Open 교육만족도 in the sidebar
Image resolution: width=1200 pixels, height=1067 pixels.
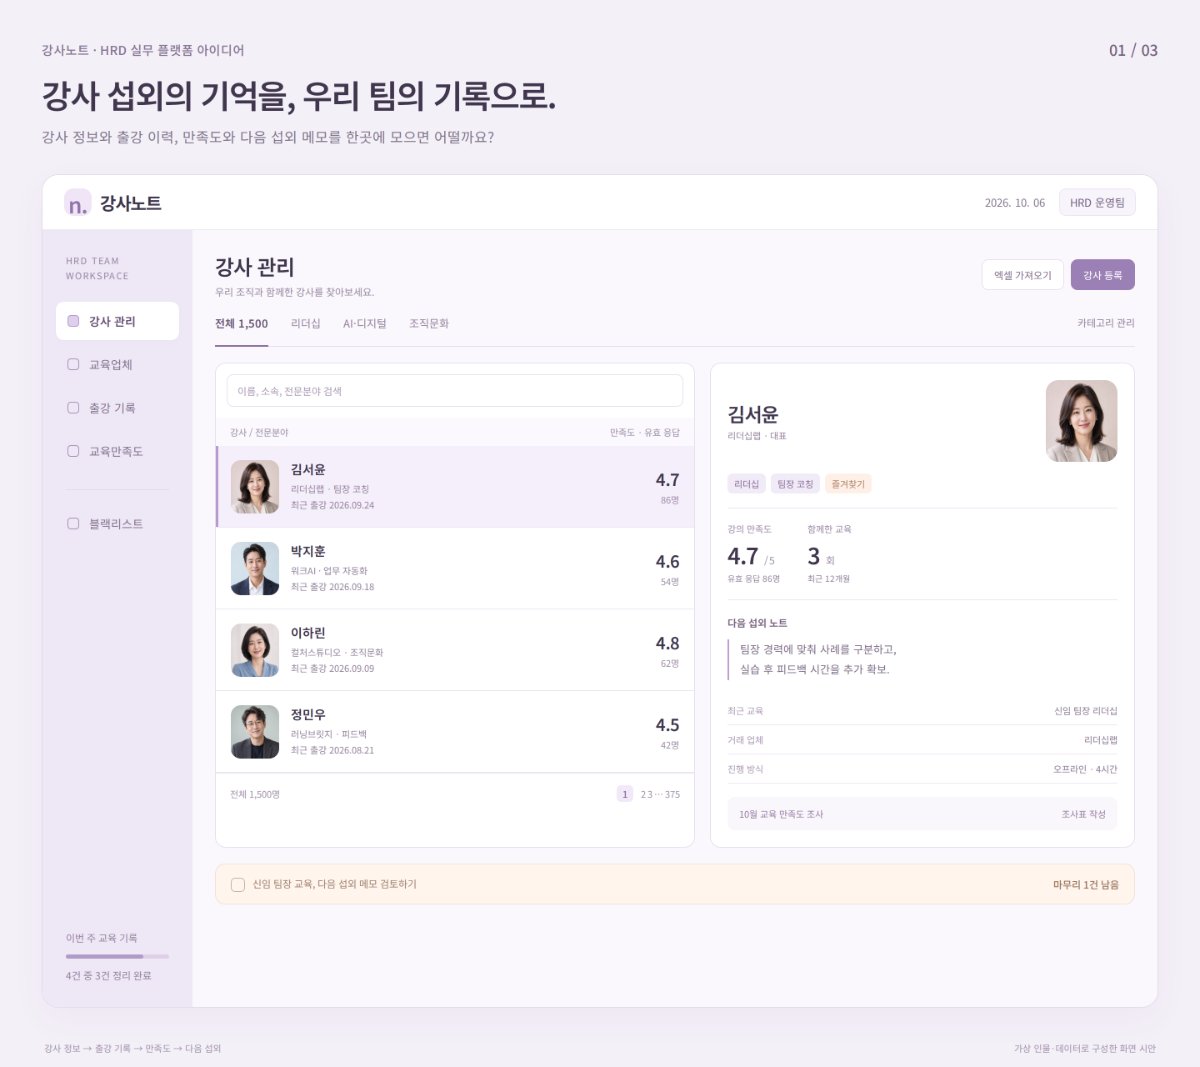117,452
